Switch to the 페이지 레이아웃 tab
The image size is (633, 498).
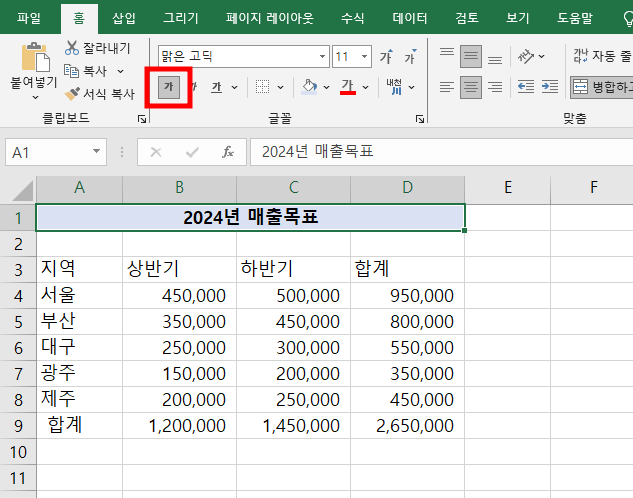[x=270, y=18]
